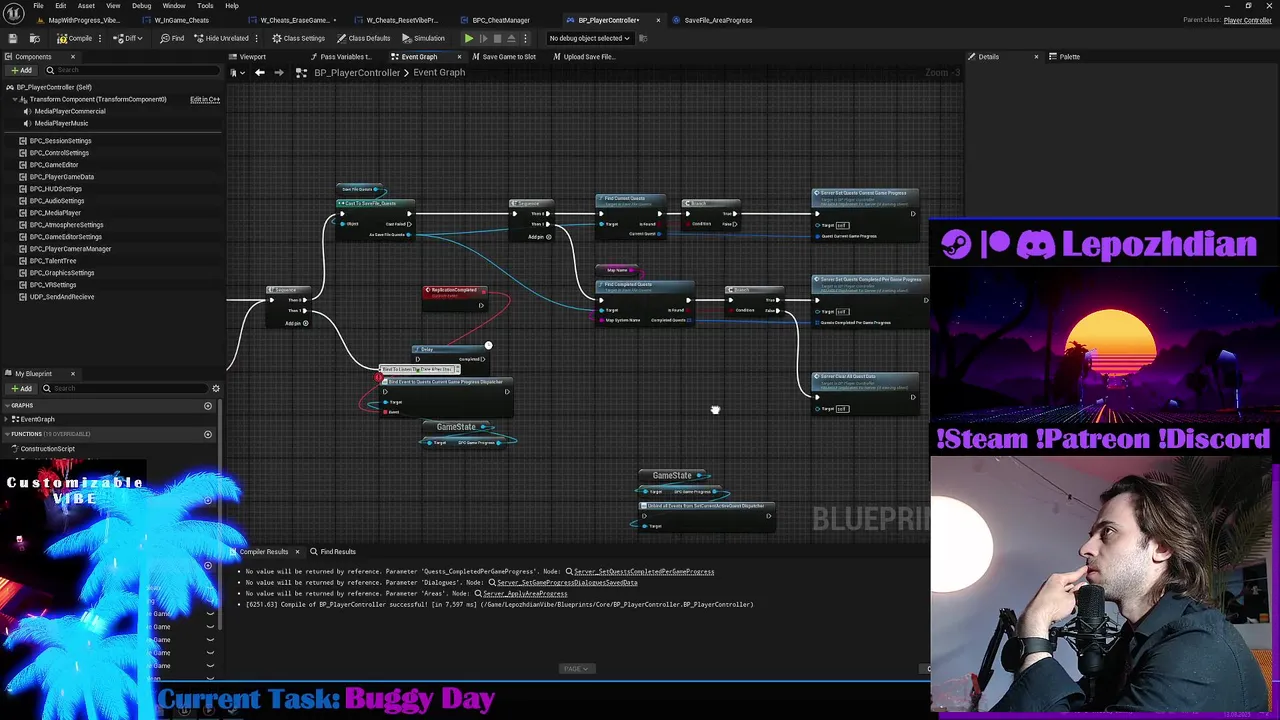Open graph bookmarks dropdown
The image size is (1280, 720).
pos(235,72)
